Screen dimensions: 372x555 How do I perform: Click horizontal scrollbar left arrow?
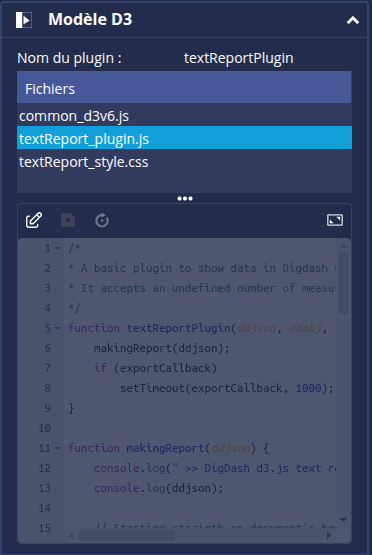point(71,535)
